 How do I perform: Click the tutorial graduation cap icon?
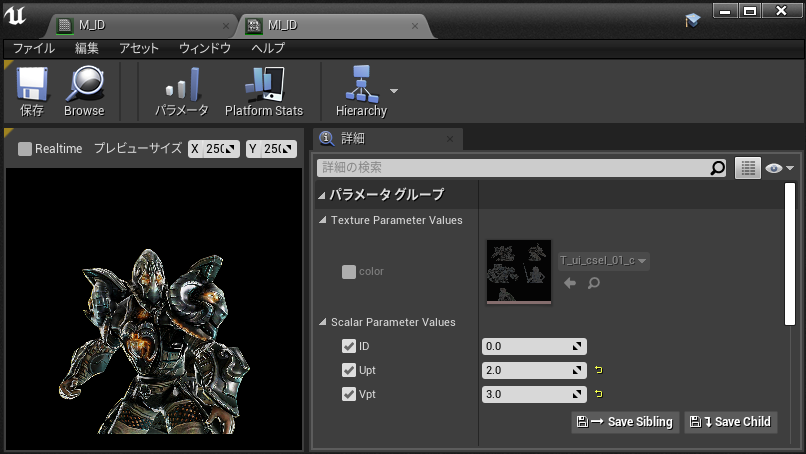pyautogui.click(x=692, y=21)
